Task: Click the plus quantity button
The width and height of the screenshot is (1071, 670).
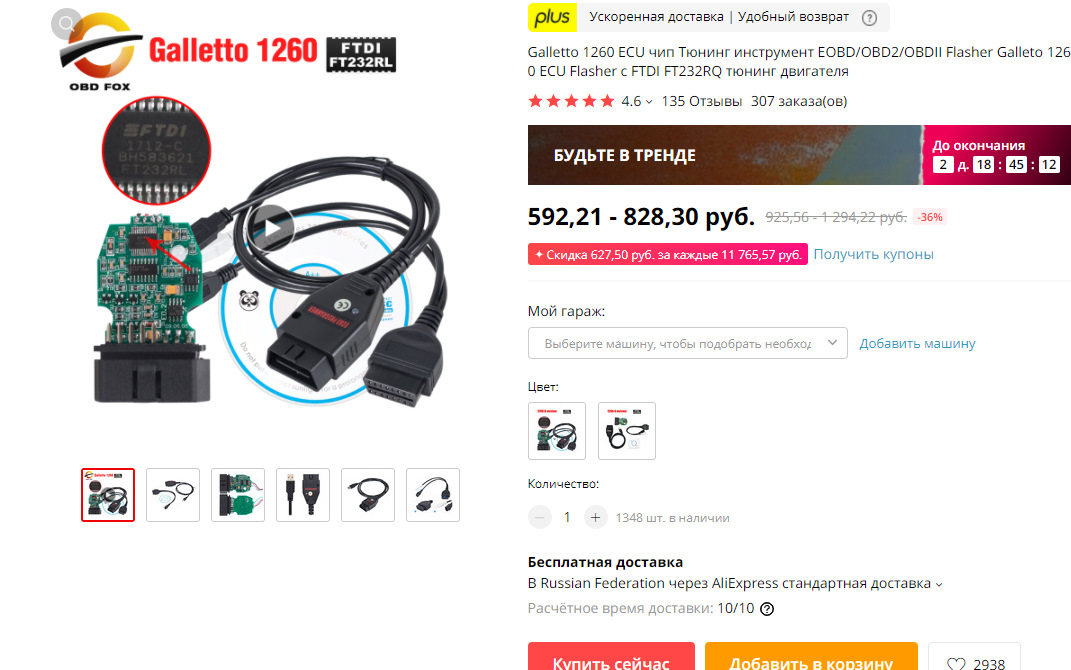Action: point(596,518)
